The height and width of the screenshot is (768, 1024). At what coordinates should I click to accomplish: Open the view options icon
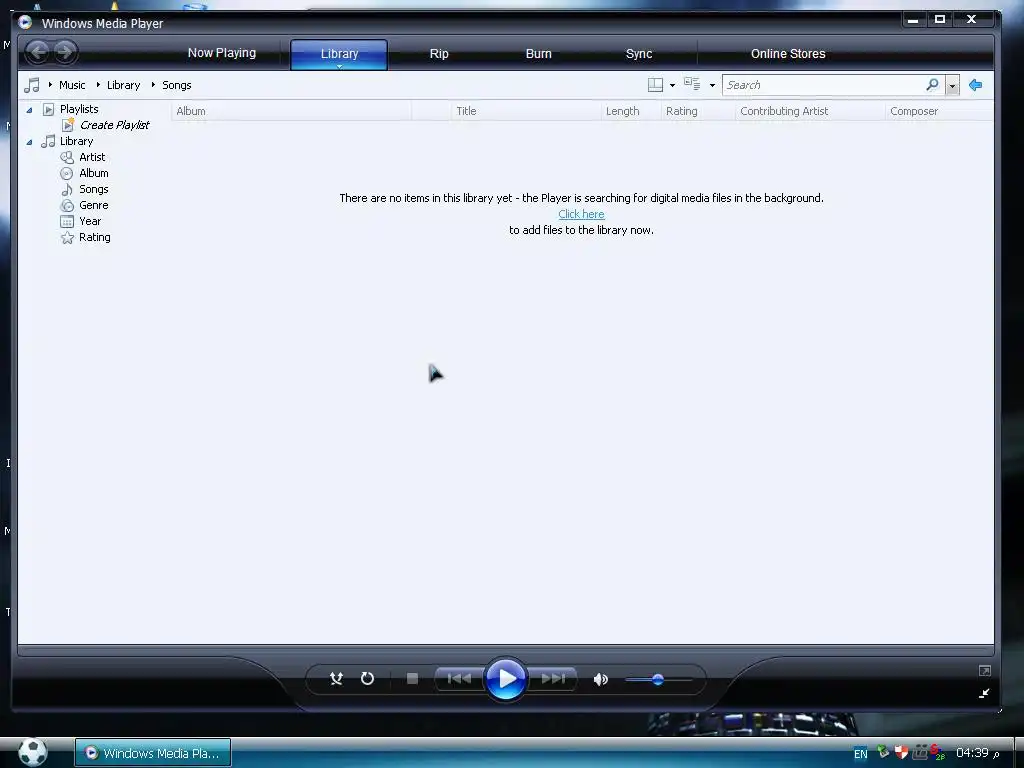[692, 84]
